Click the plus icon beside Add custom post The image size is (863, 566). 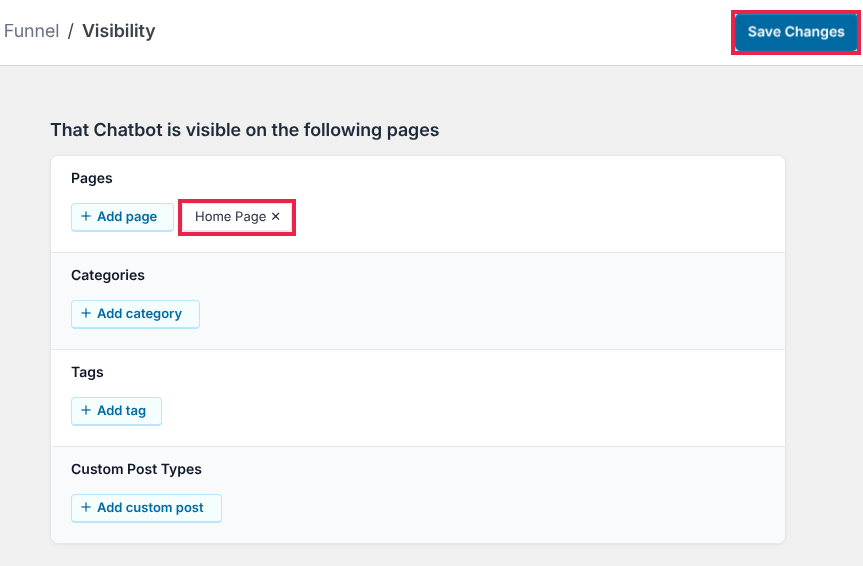point(86,508)
